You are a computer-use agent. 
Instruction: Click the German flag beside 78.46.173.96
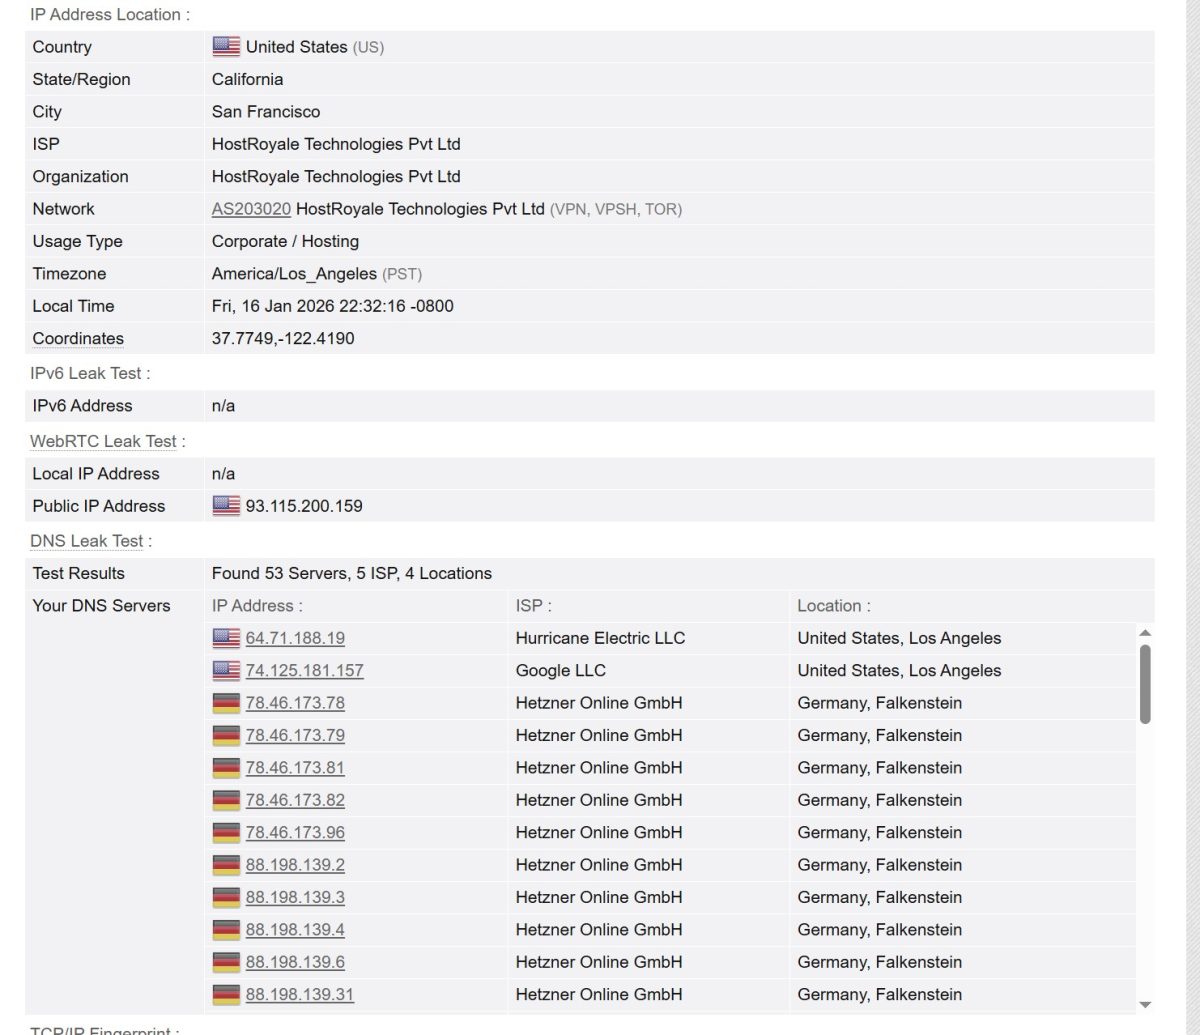[x=226, y=833]
